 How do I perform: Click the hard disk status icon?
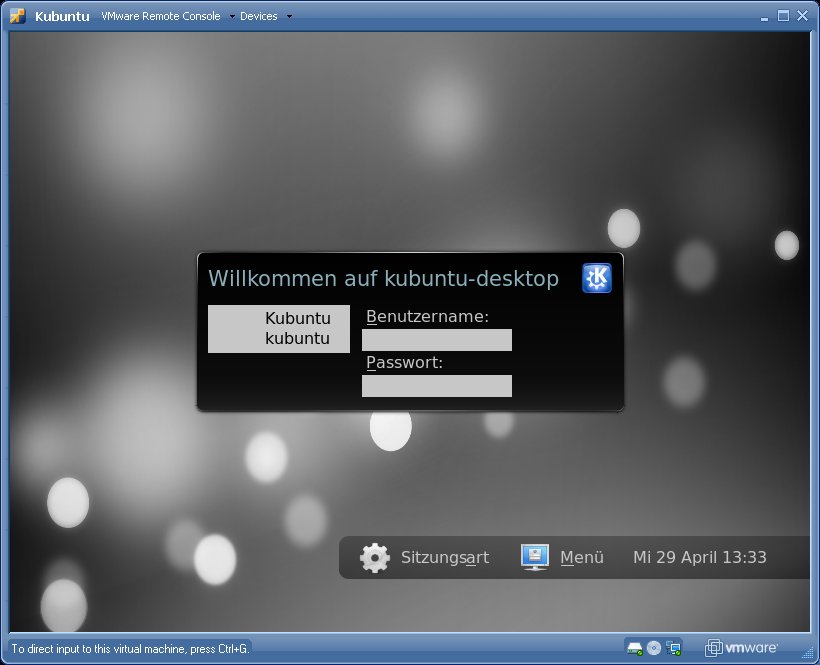pos(634,649)
